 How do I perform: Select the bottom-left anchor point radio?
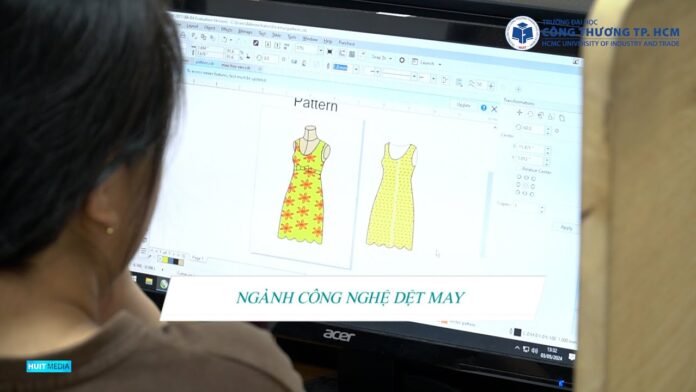pos(518,192)
